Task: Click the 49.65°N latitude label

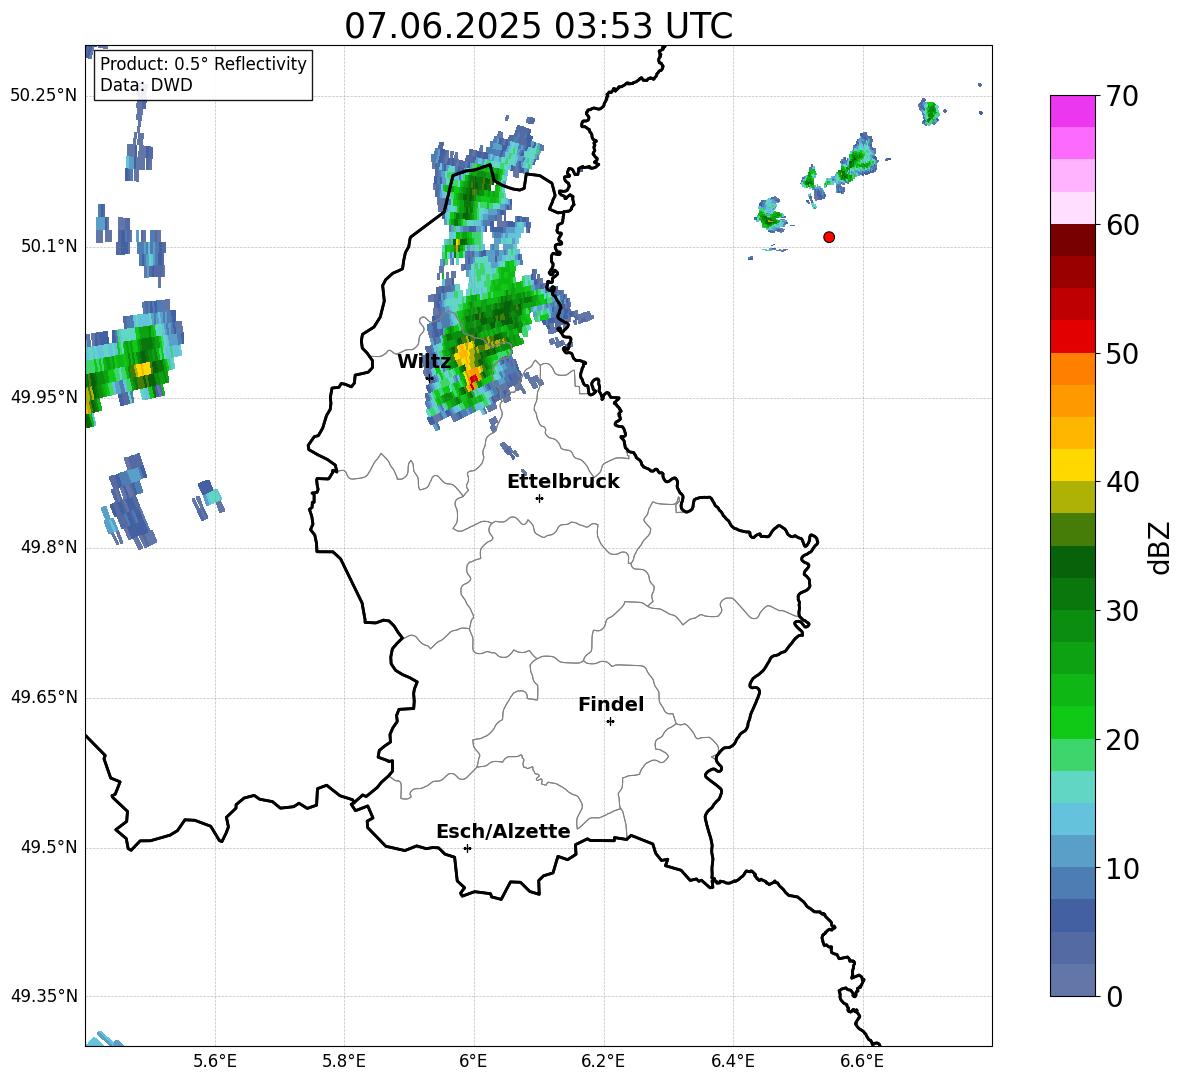Action: (x=44, y=696)
